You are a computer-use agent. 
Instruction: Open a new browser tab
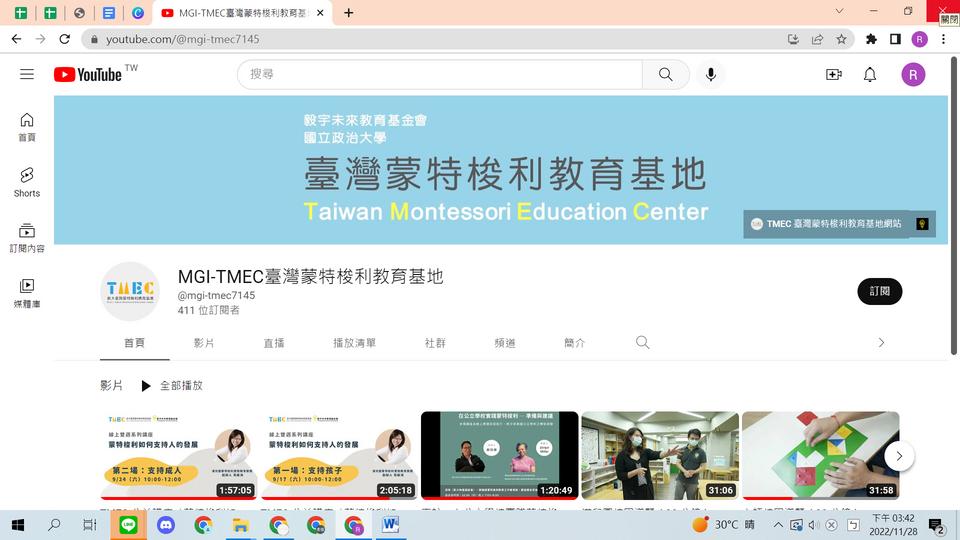(348, 13)
